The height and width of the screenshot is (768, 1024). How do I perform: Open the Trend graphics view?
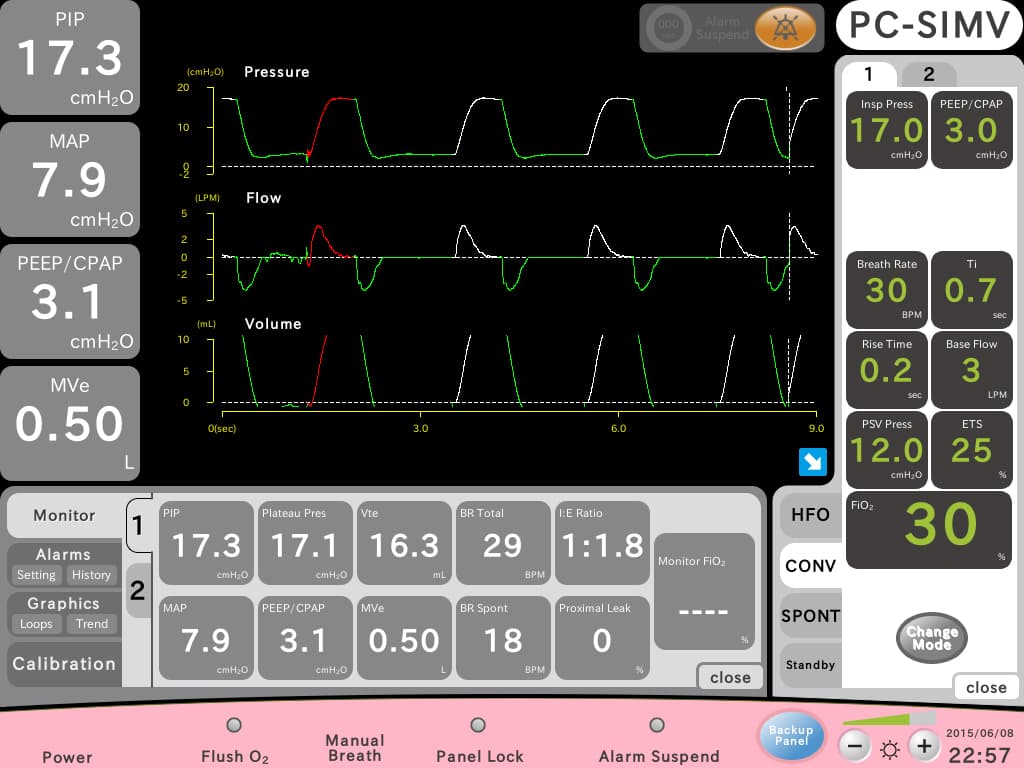click(91, 624)
